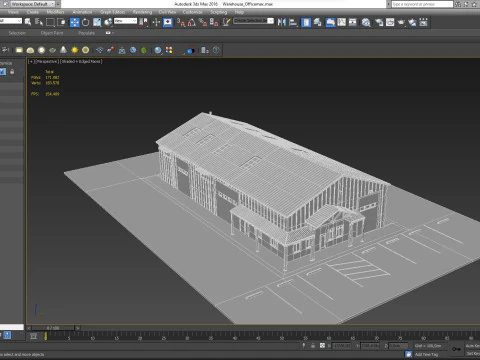Open the Curve Editor
The image size is (480, 360).
coord(342,22)
